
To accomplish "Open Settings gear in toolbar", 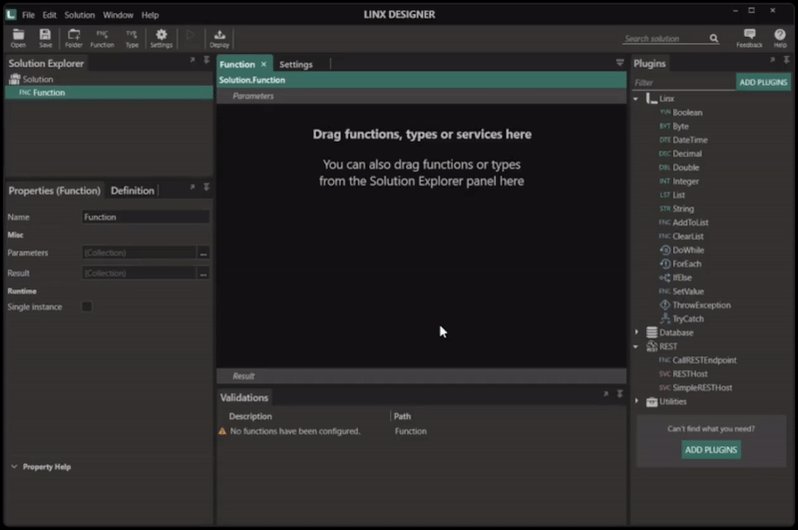I will tap(161, 38).
